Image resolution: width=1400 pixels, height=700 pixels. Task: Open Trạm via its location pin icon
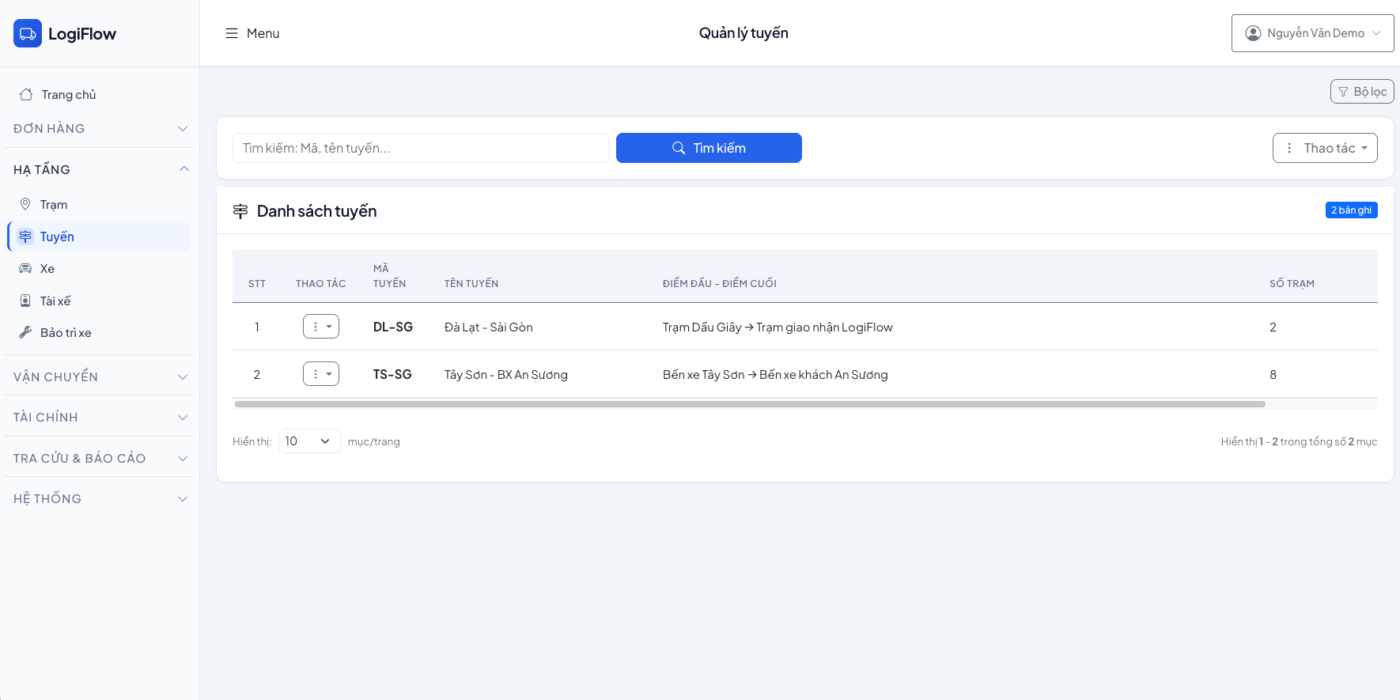tap(26, 204)
